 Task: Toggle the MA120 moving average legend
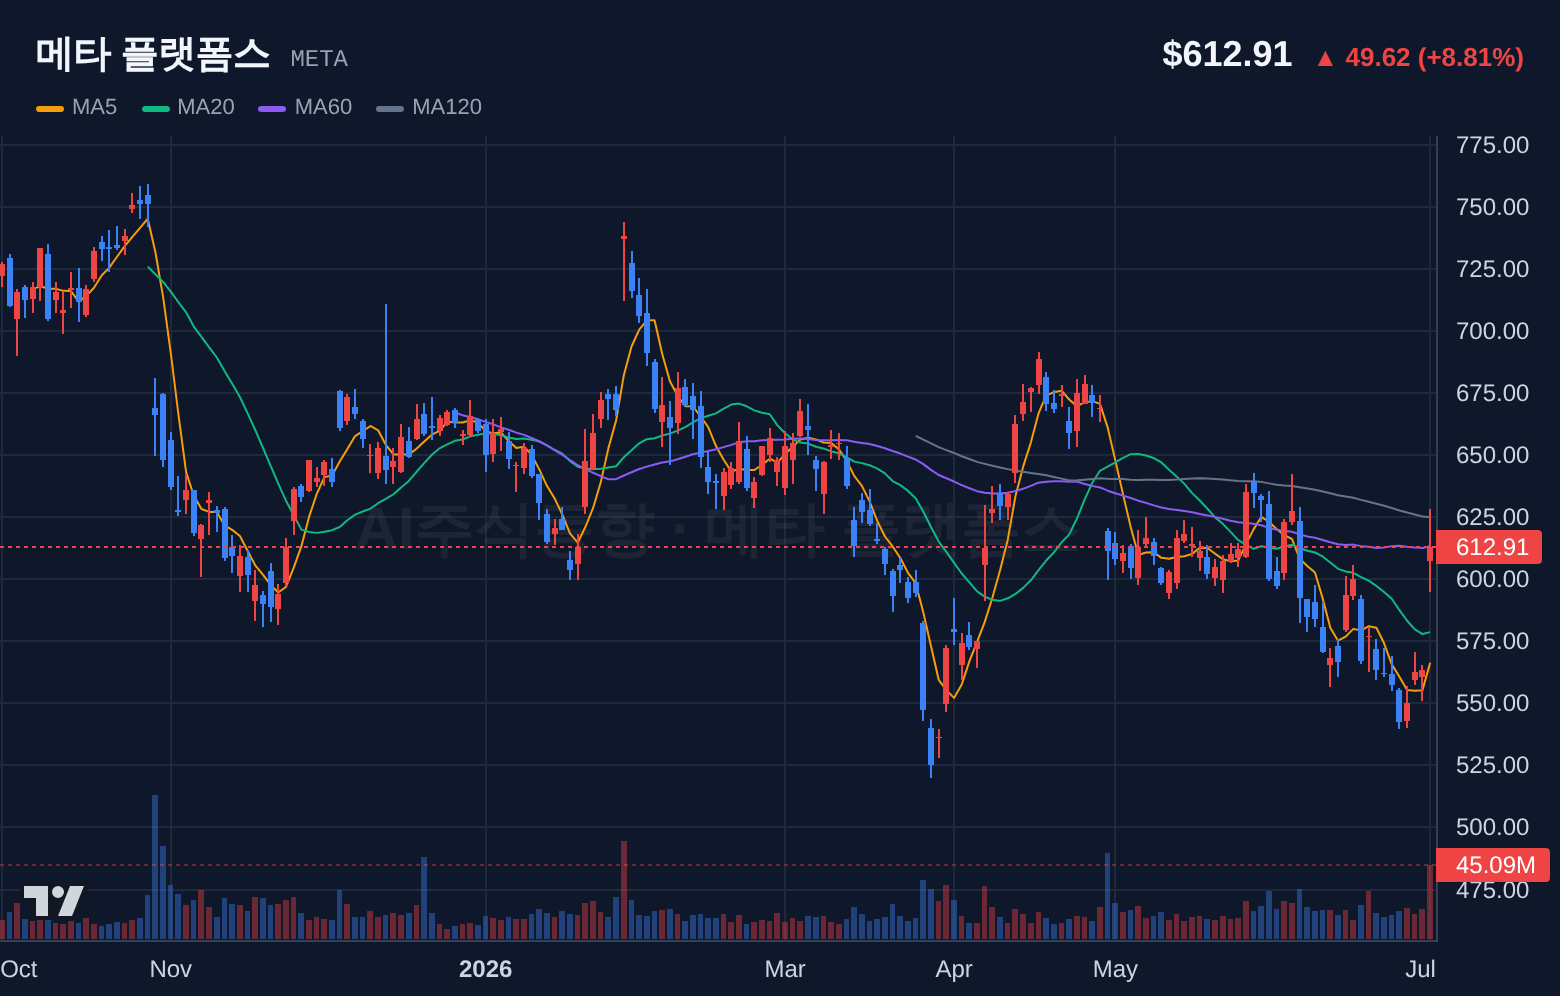(429, 107)
